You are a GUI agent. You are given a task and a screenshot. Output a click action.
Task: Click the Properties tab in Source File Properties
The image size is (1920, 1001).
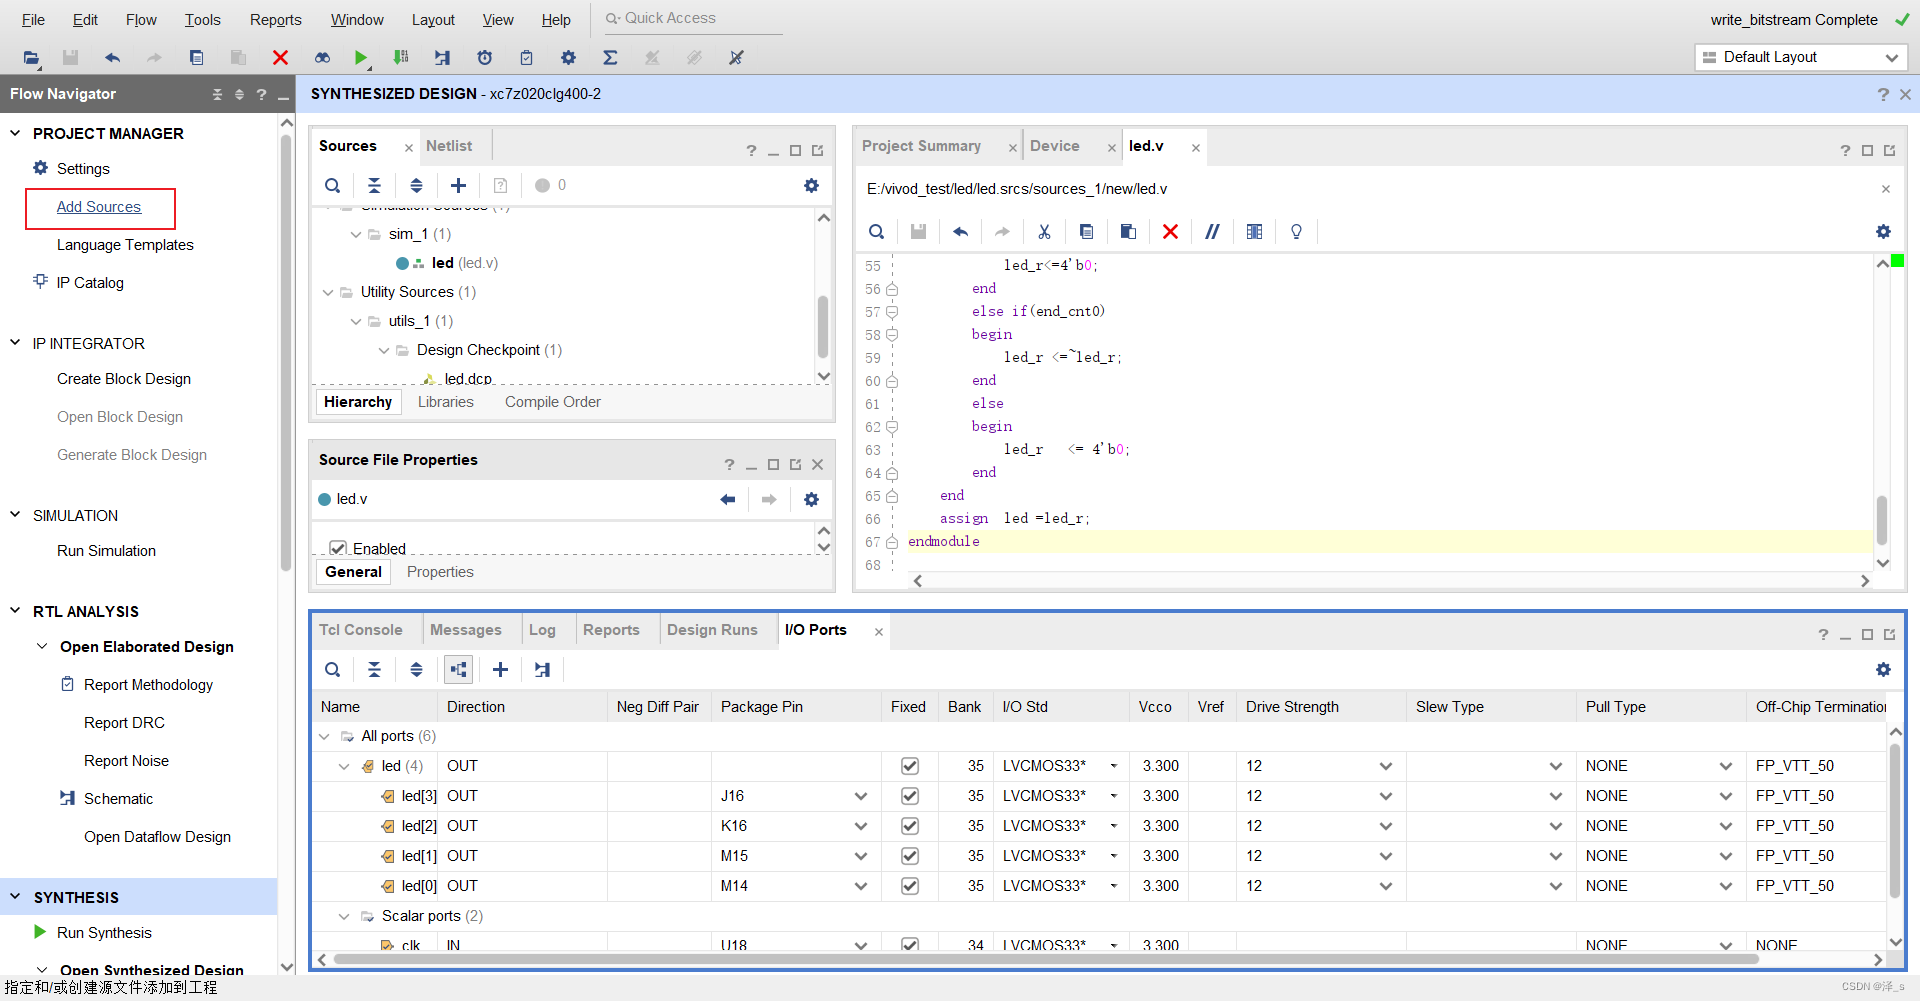click(x=440, y=572)
